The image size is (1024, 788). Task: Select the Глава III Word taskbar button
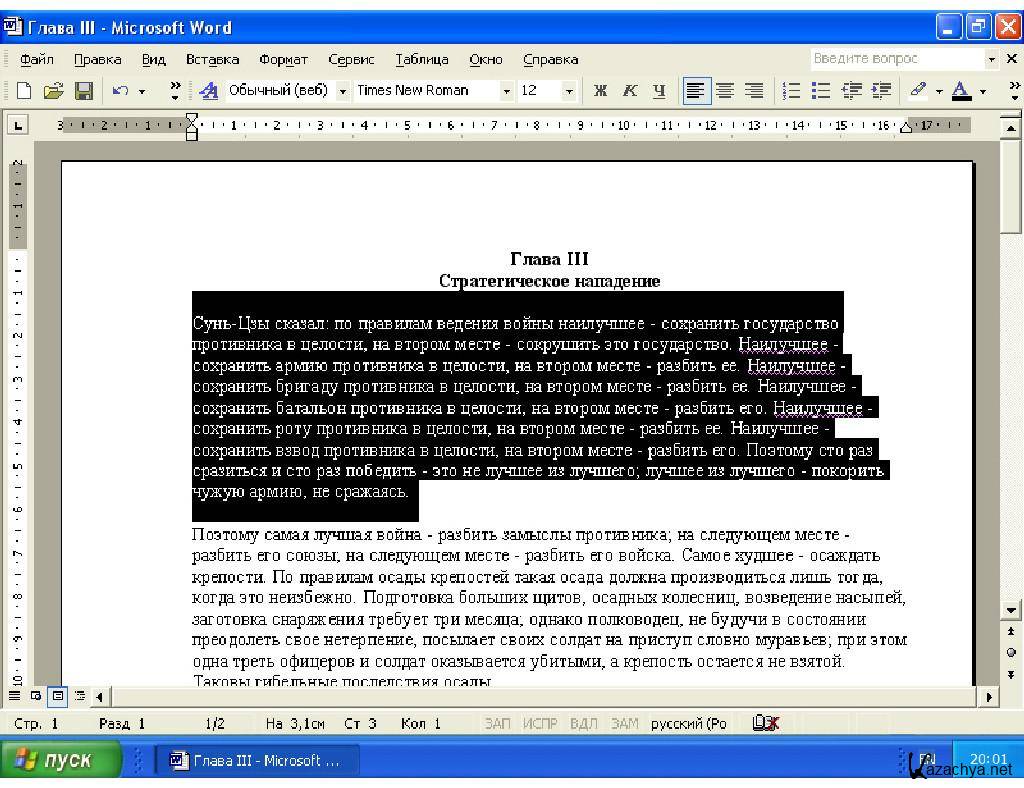(256, 760)
